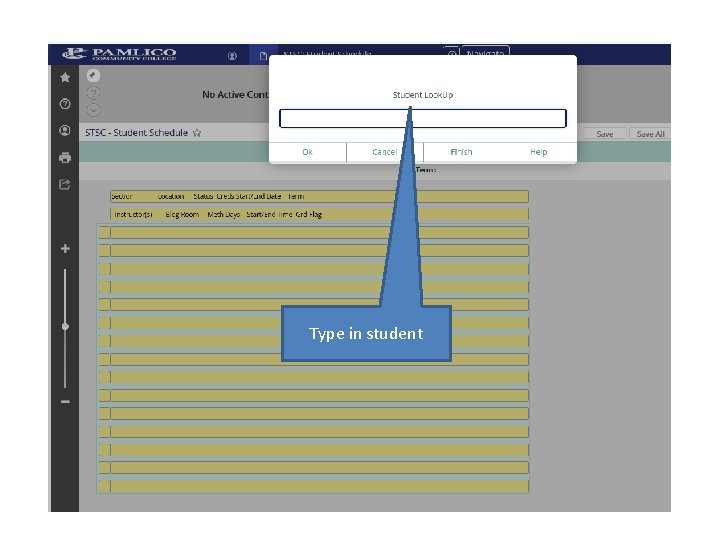
Task: Click the Save All button
Action: click(x=650, y=134)
